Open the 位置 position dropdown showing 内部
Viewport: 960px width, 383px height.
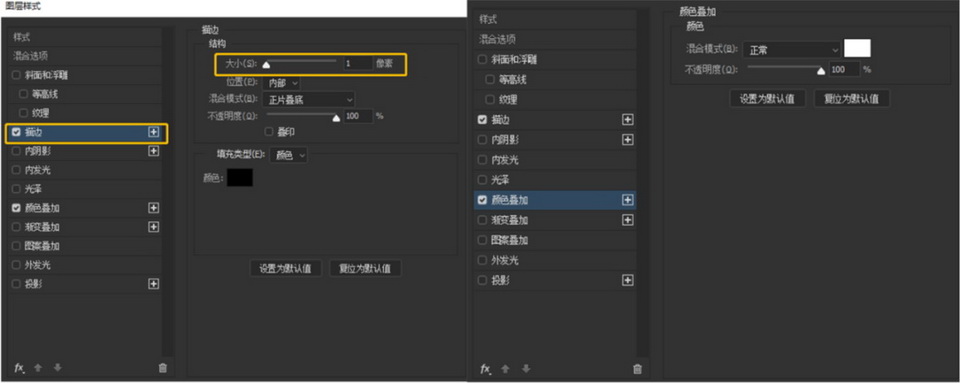click(x=282, y=83)
